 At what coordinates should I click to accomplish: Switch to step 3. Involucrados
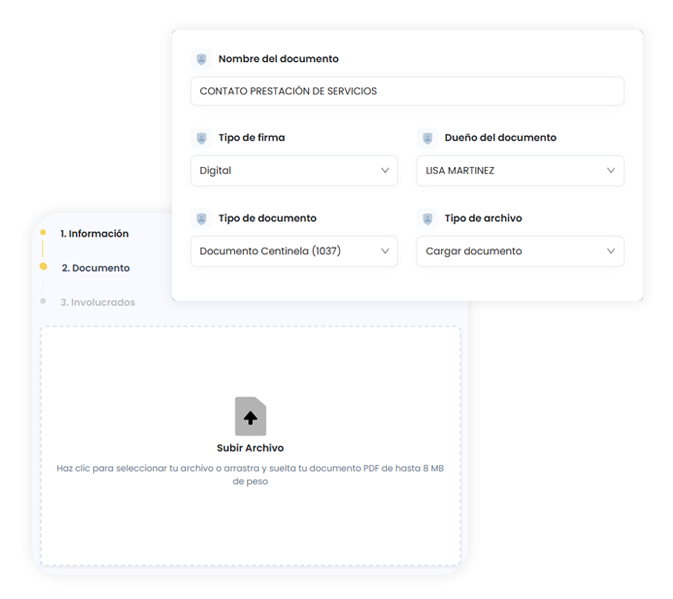tap(97, 302)
